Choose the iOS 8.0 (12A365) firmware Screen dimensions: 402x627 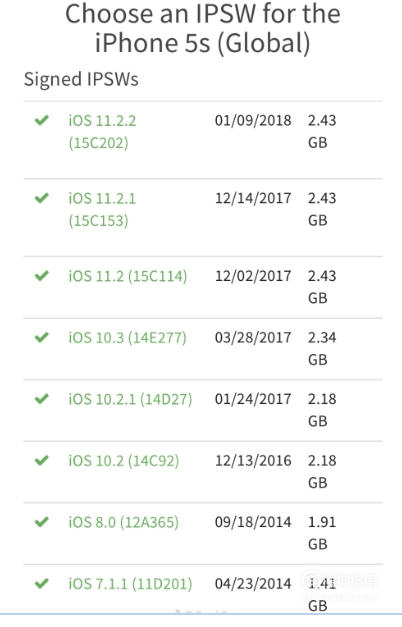[x=124, y=522]
